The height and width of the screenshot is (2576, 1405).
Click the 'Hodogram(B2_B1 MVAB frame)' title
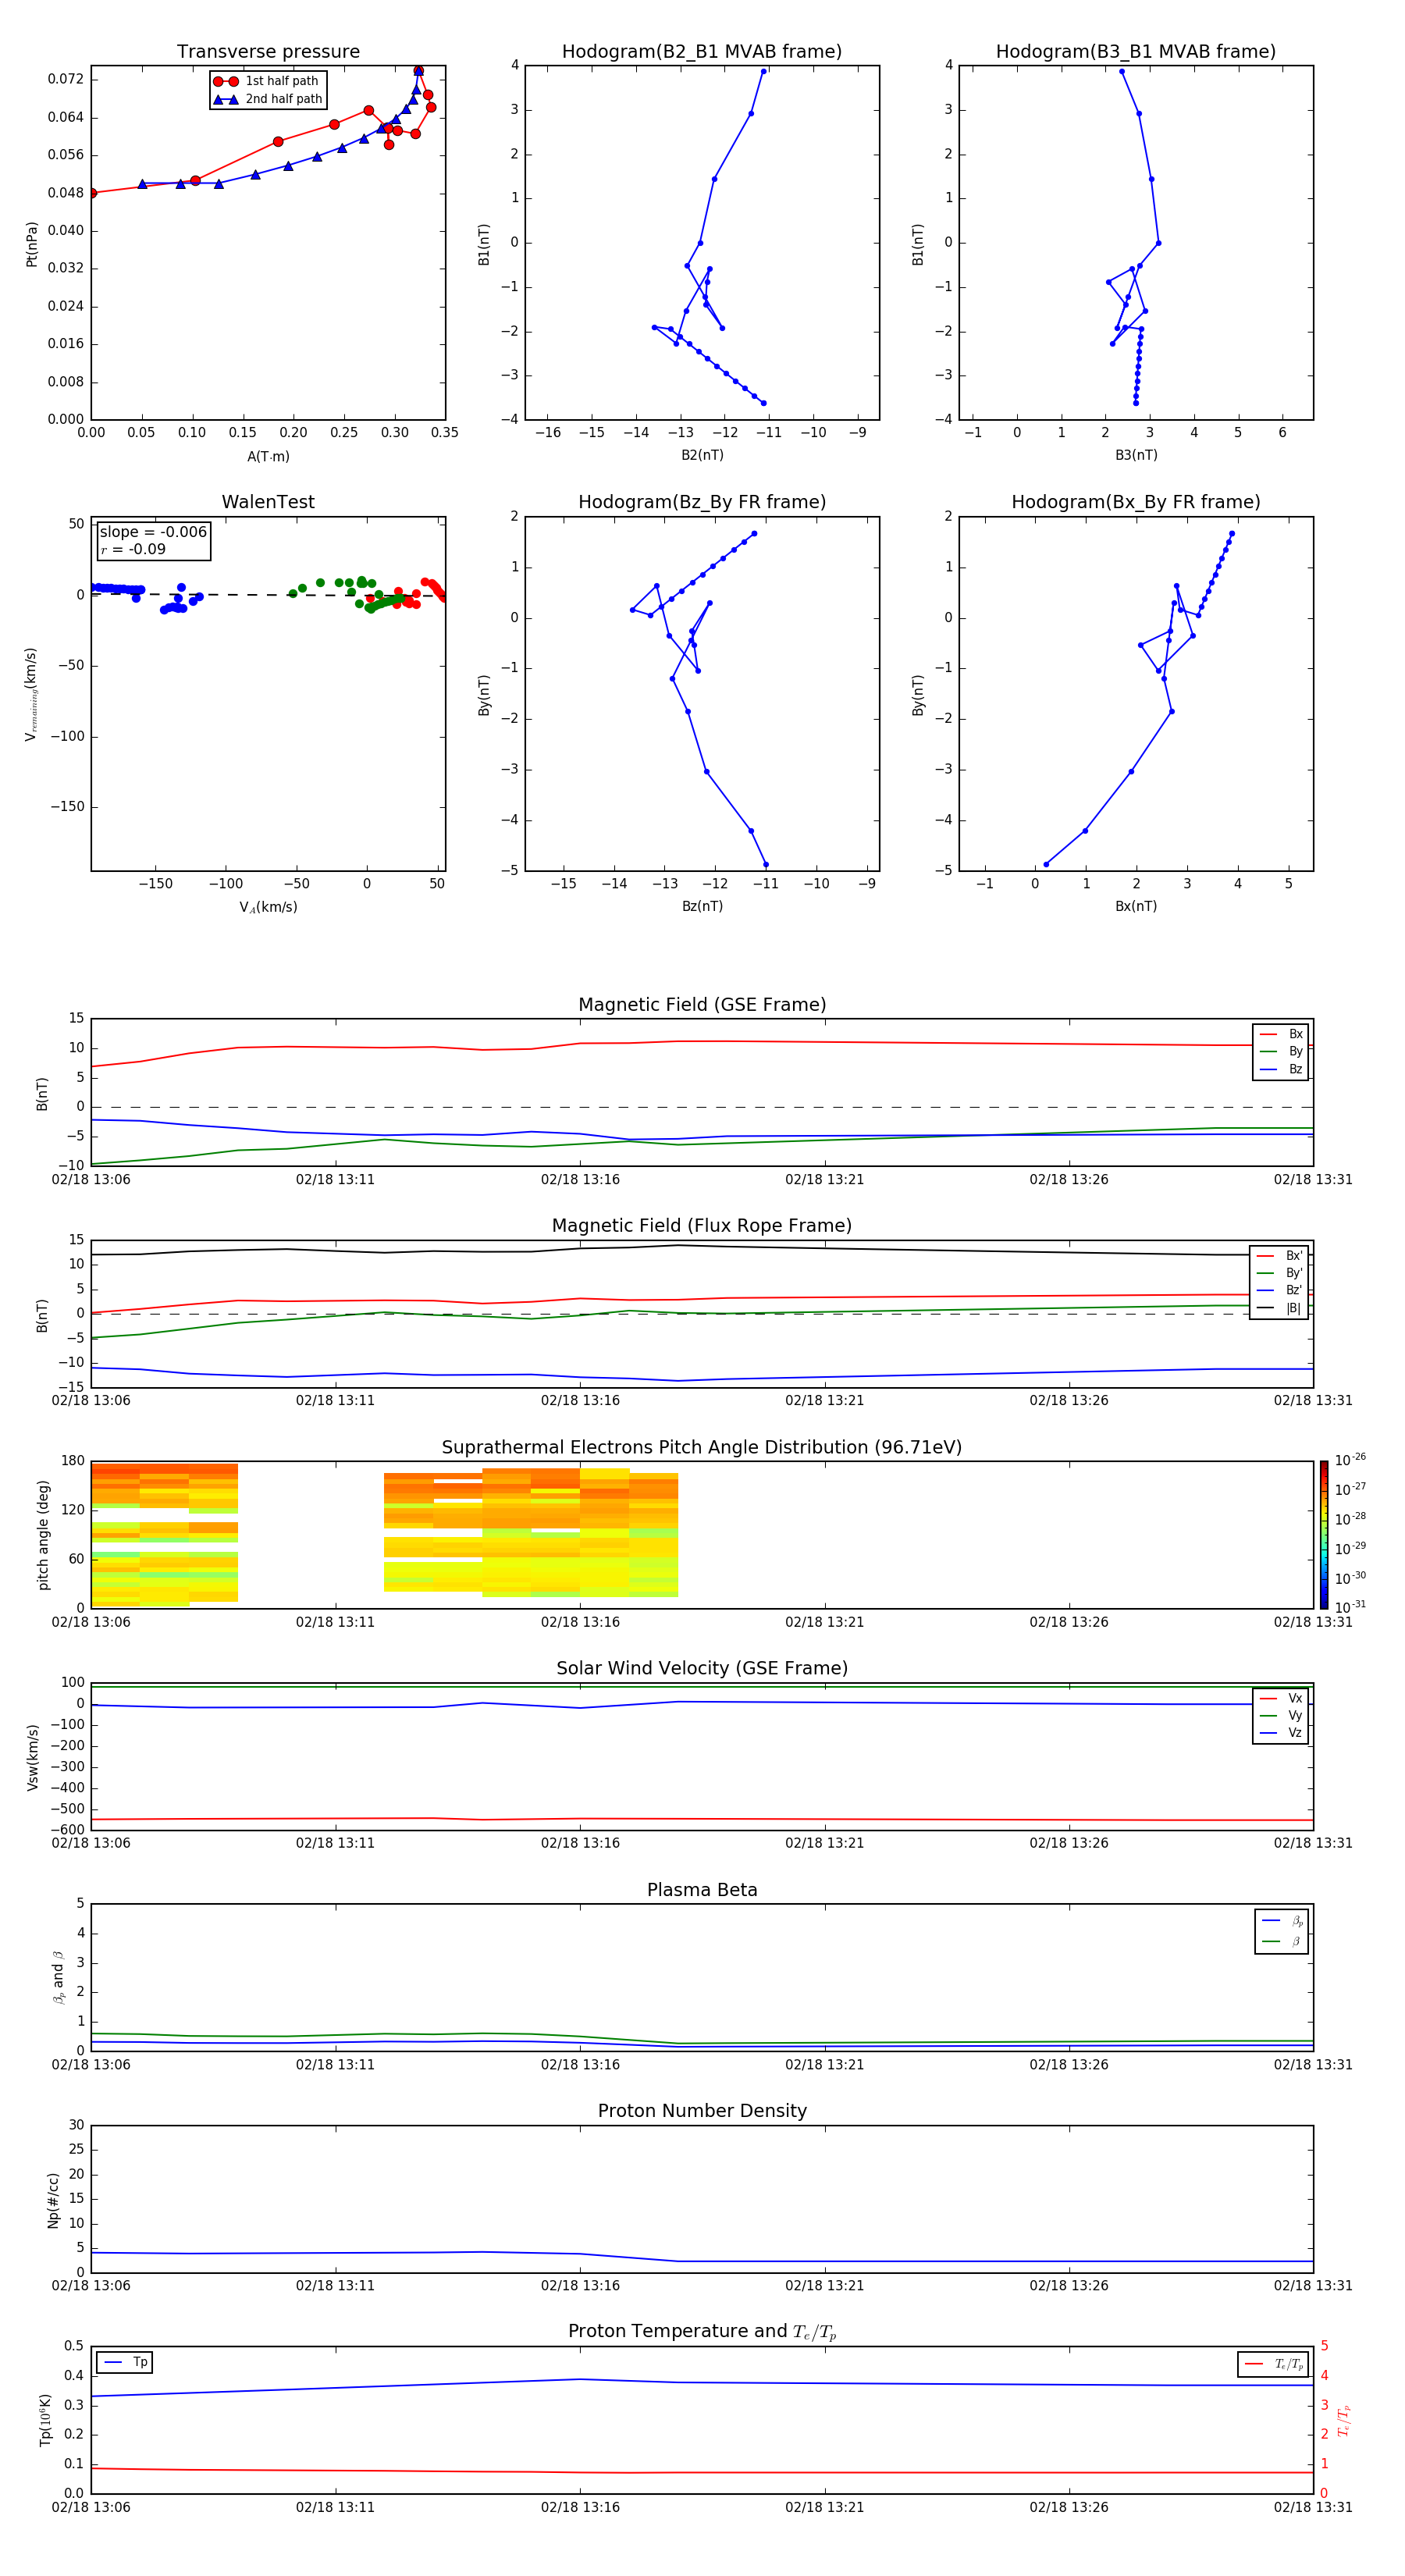coord(702,52)
